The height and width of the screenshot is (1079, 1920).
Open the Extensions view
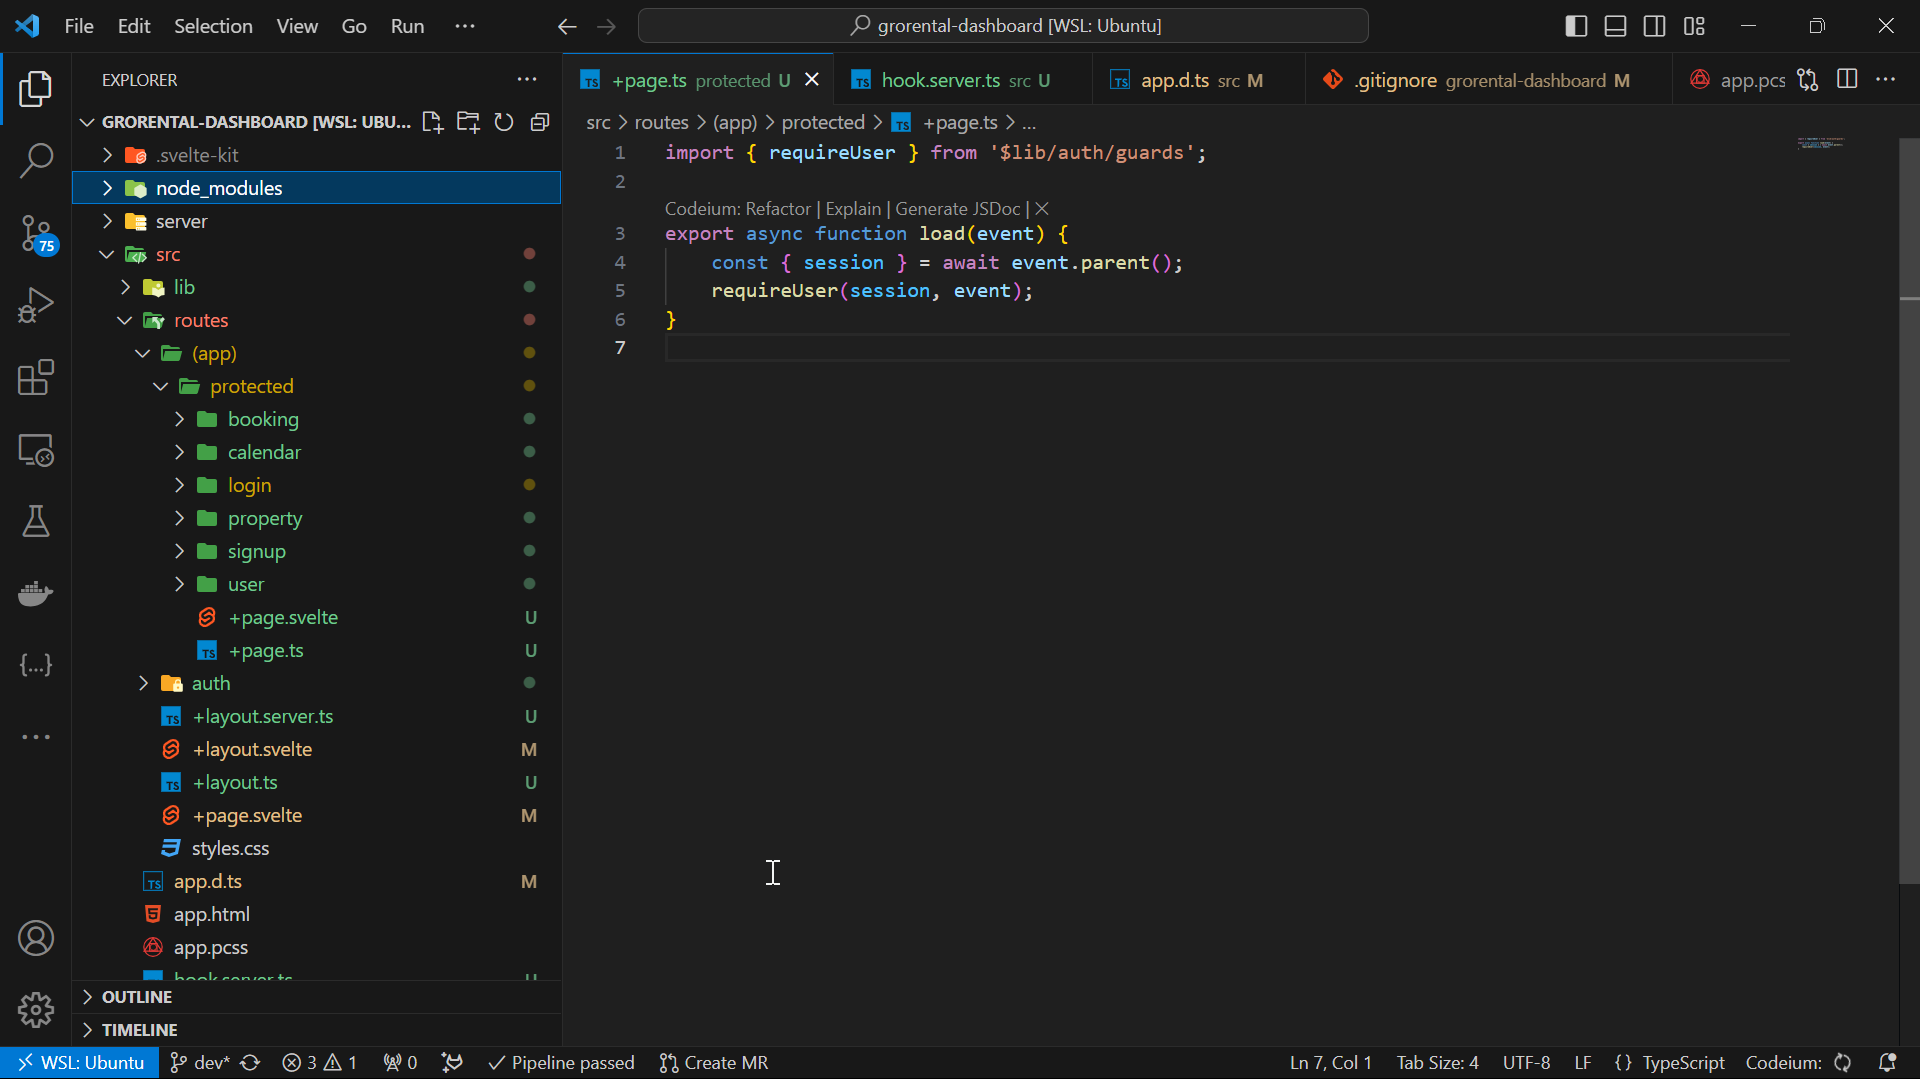coord(36,378)
